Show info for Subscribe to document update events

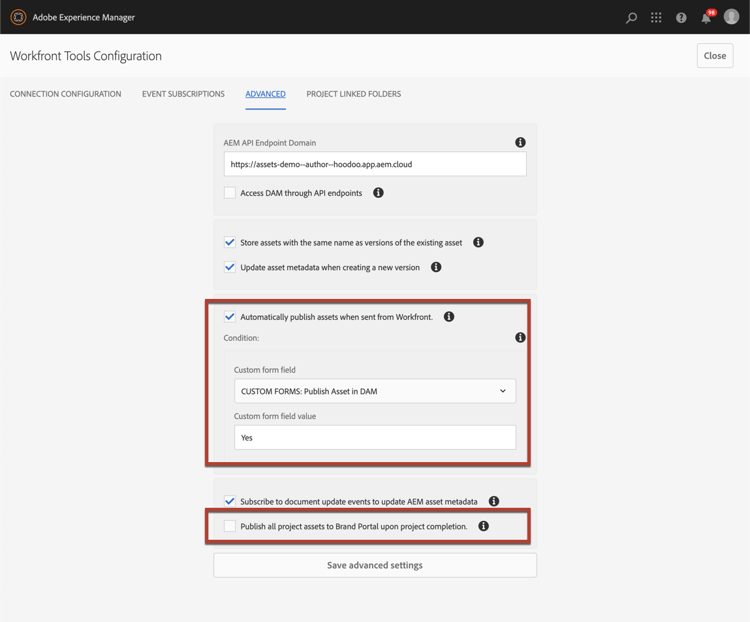pyautogui.click(x=494, y=501)
